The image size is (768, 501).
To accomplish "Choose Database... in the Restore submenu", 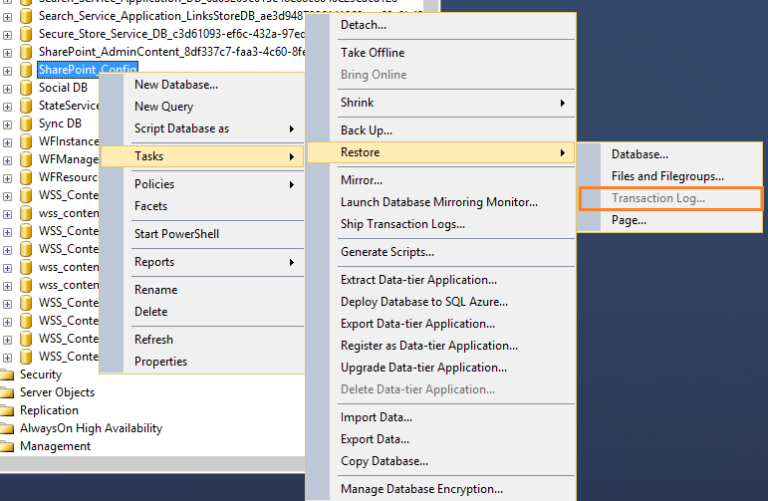I will (x=670, y=154).
